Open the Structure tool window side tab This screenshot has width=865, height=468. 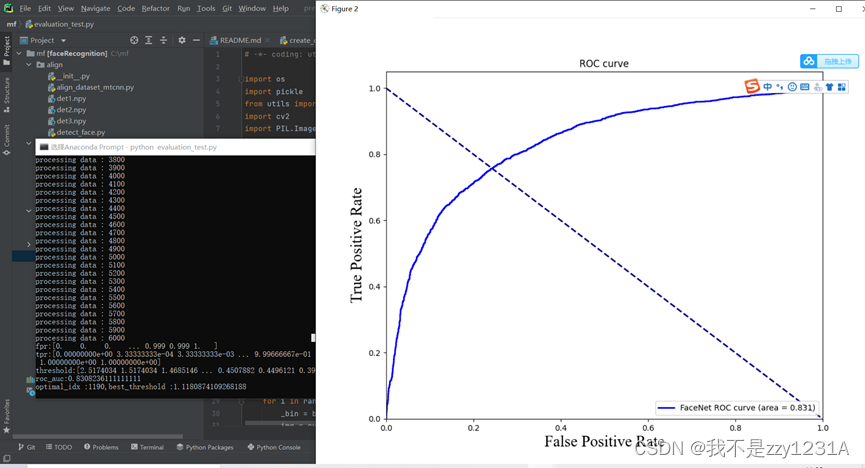point(7,95)
